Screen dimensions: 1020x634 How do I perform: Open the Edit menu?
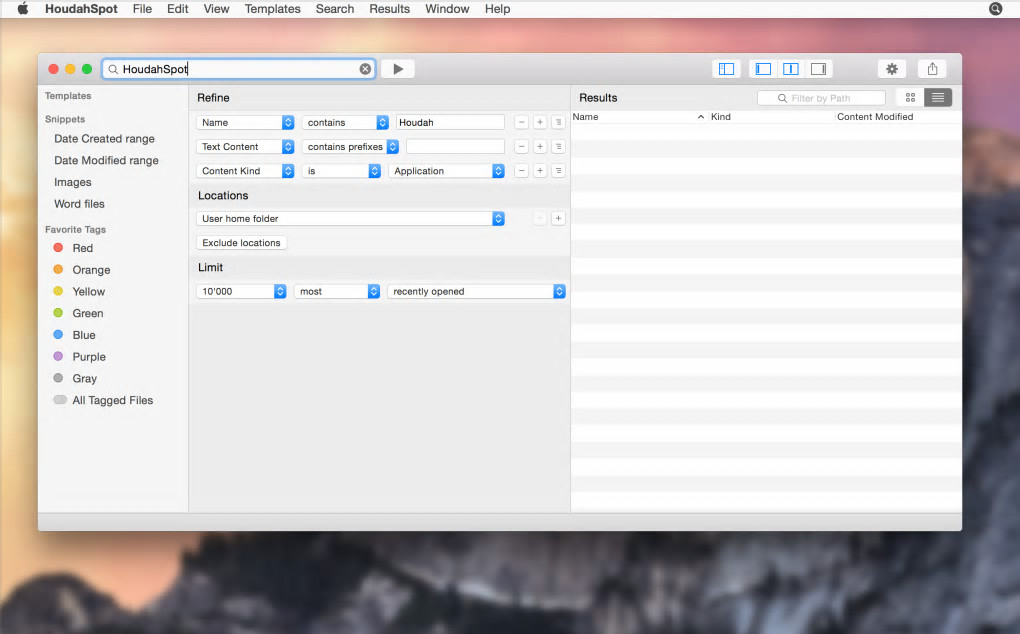[x=177, y=8]
